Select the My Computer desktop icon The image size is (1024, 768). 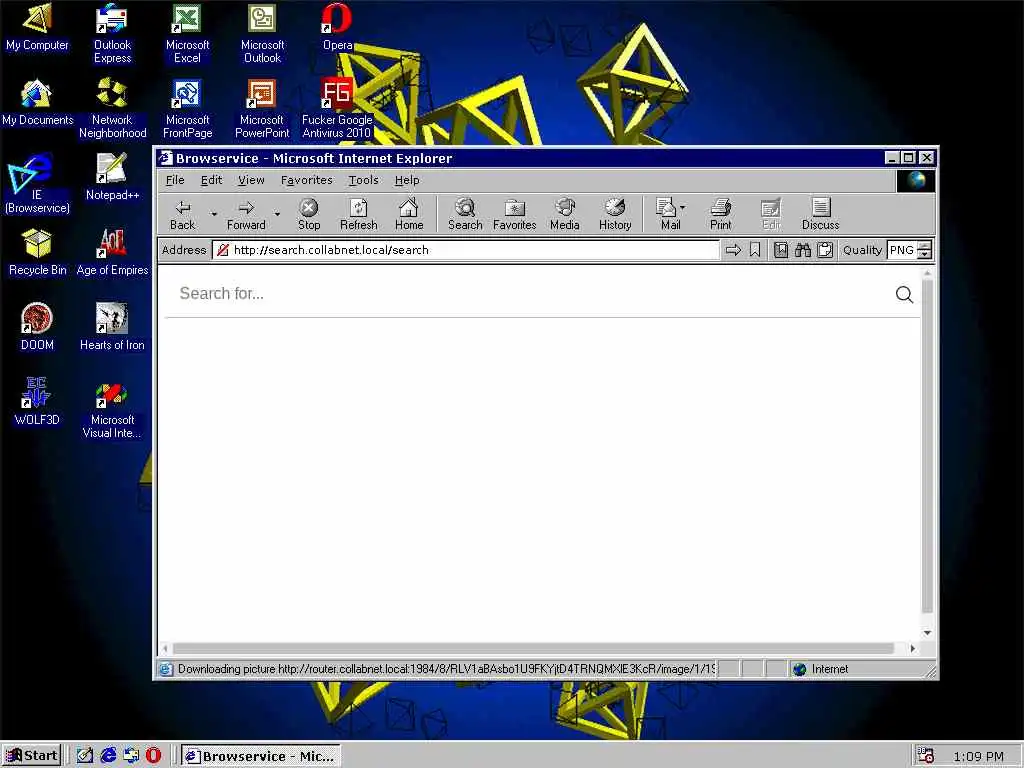click(x=37, y=27)
